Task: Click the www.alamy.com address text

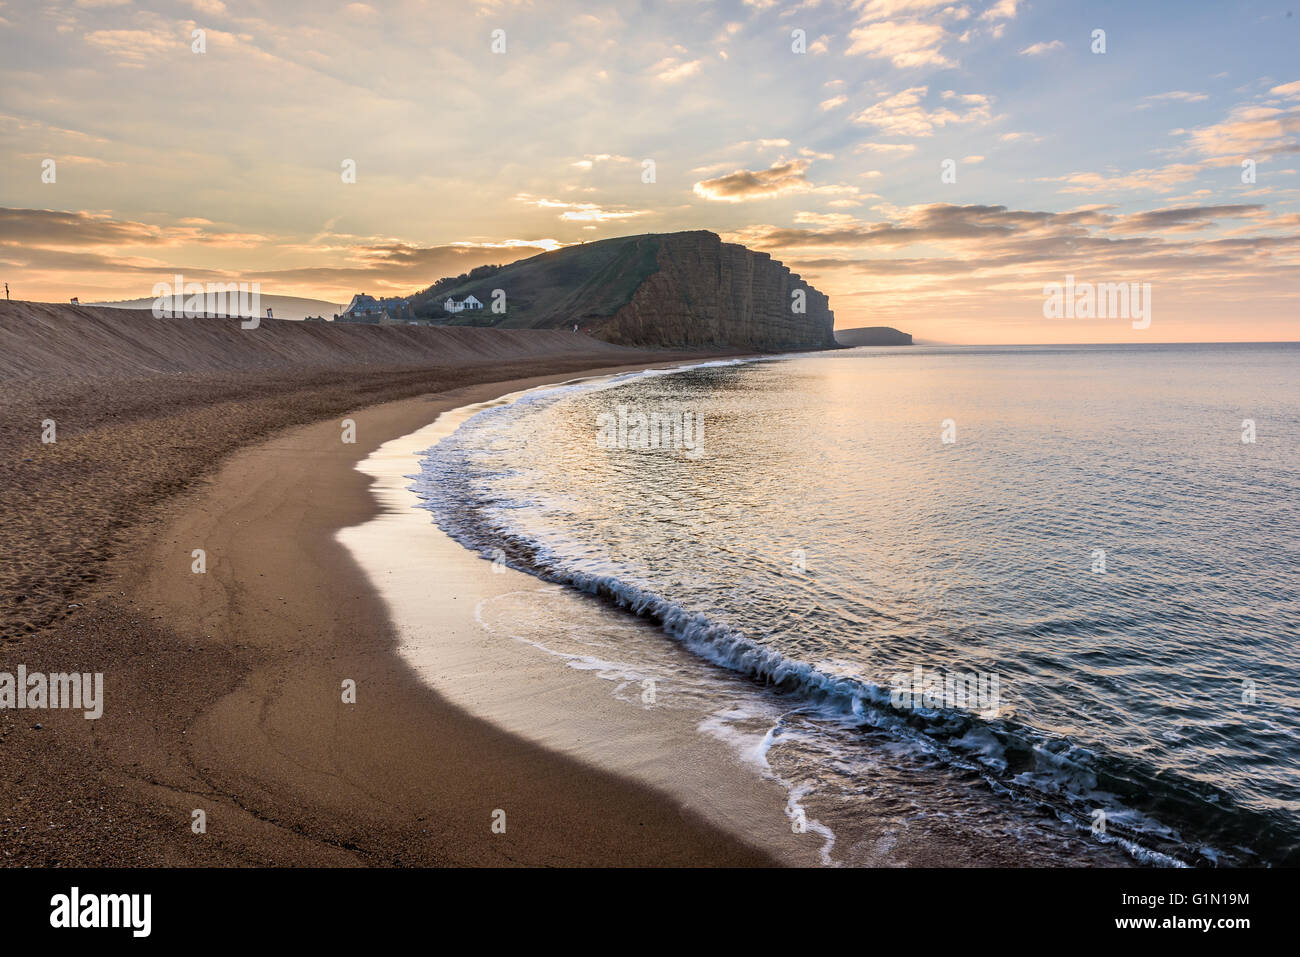Action: point(1183,923)
